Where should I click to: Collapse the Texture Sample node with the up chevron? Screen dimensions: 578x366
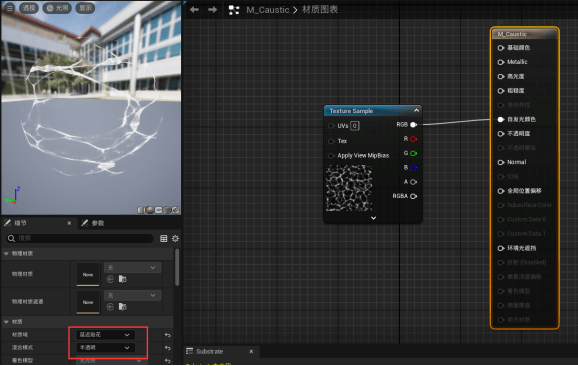tap(416, 111)
